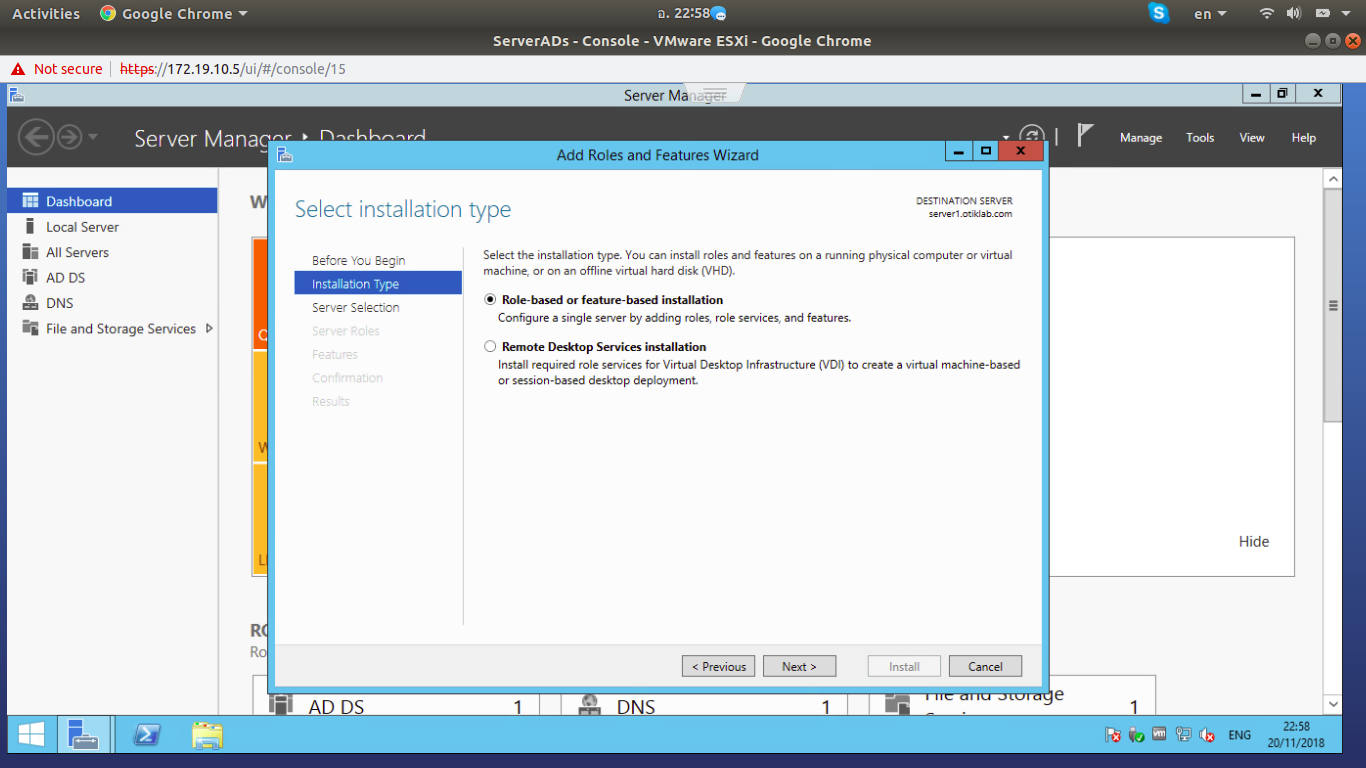
Task: Select Remote Desktop Services installation option
Action: pyautogui.click(x=490, y=346)
